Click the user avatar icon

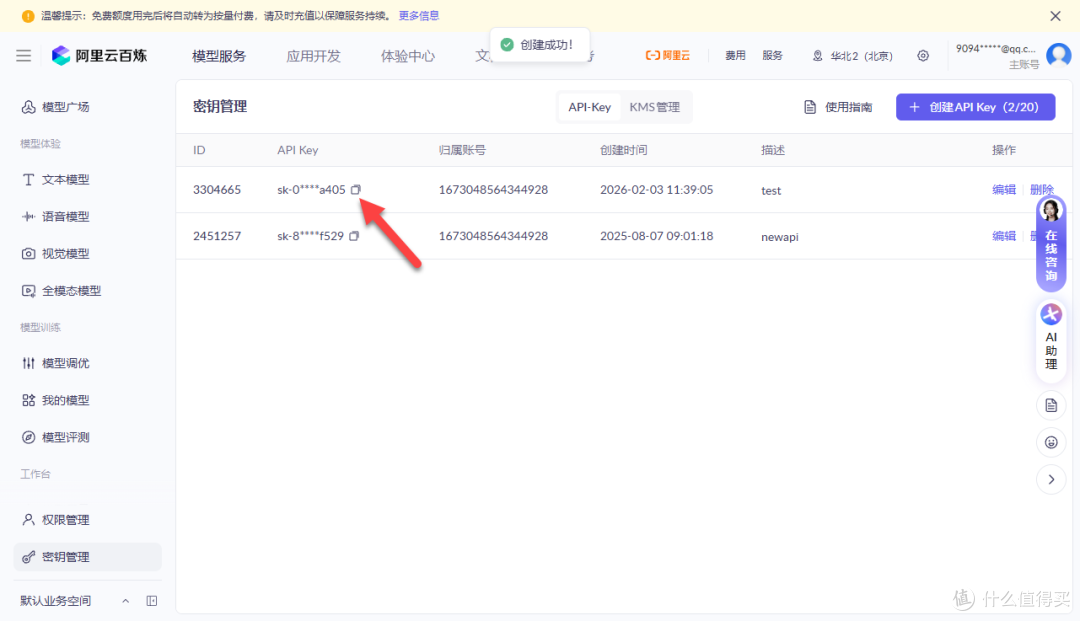coord(1059,55)
